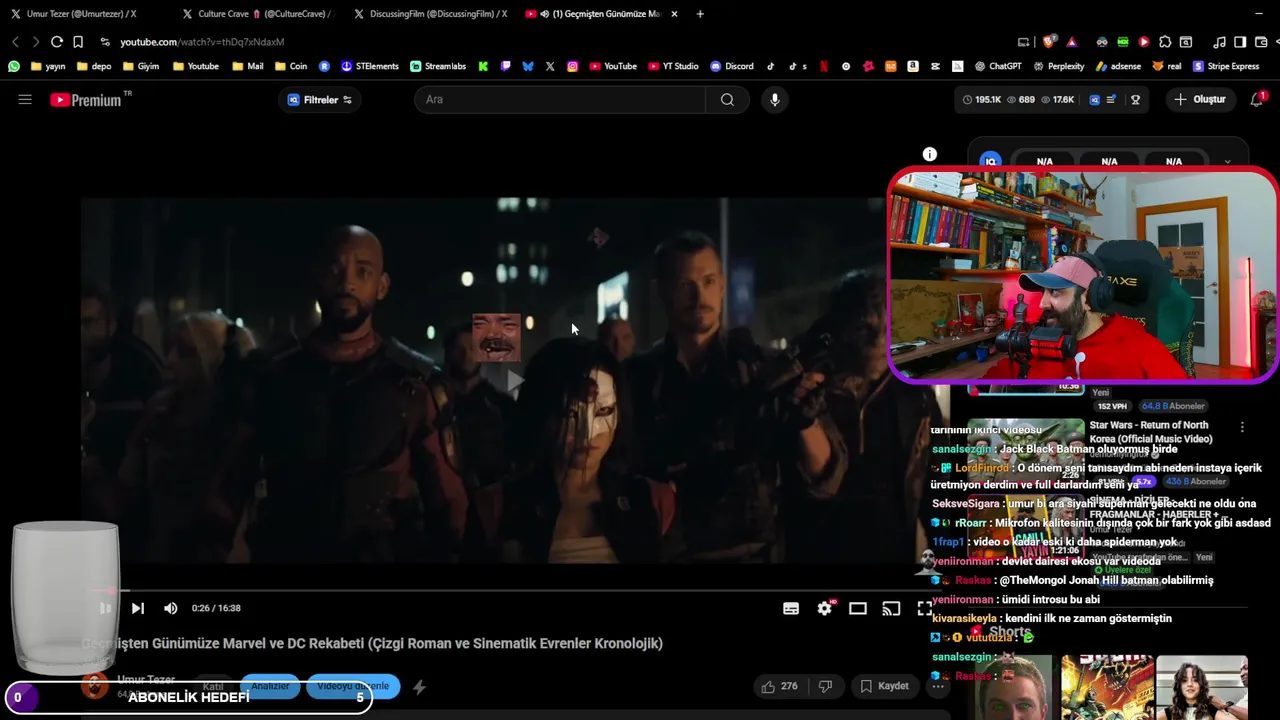The height and width of the screenshot is (720, 1280).
Task: Go back with the browser back arrow
Action: pyautogui.click(x=15, y=42)
